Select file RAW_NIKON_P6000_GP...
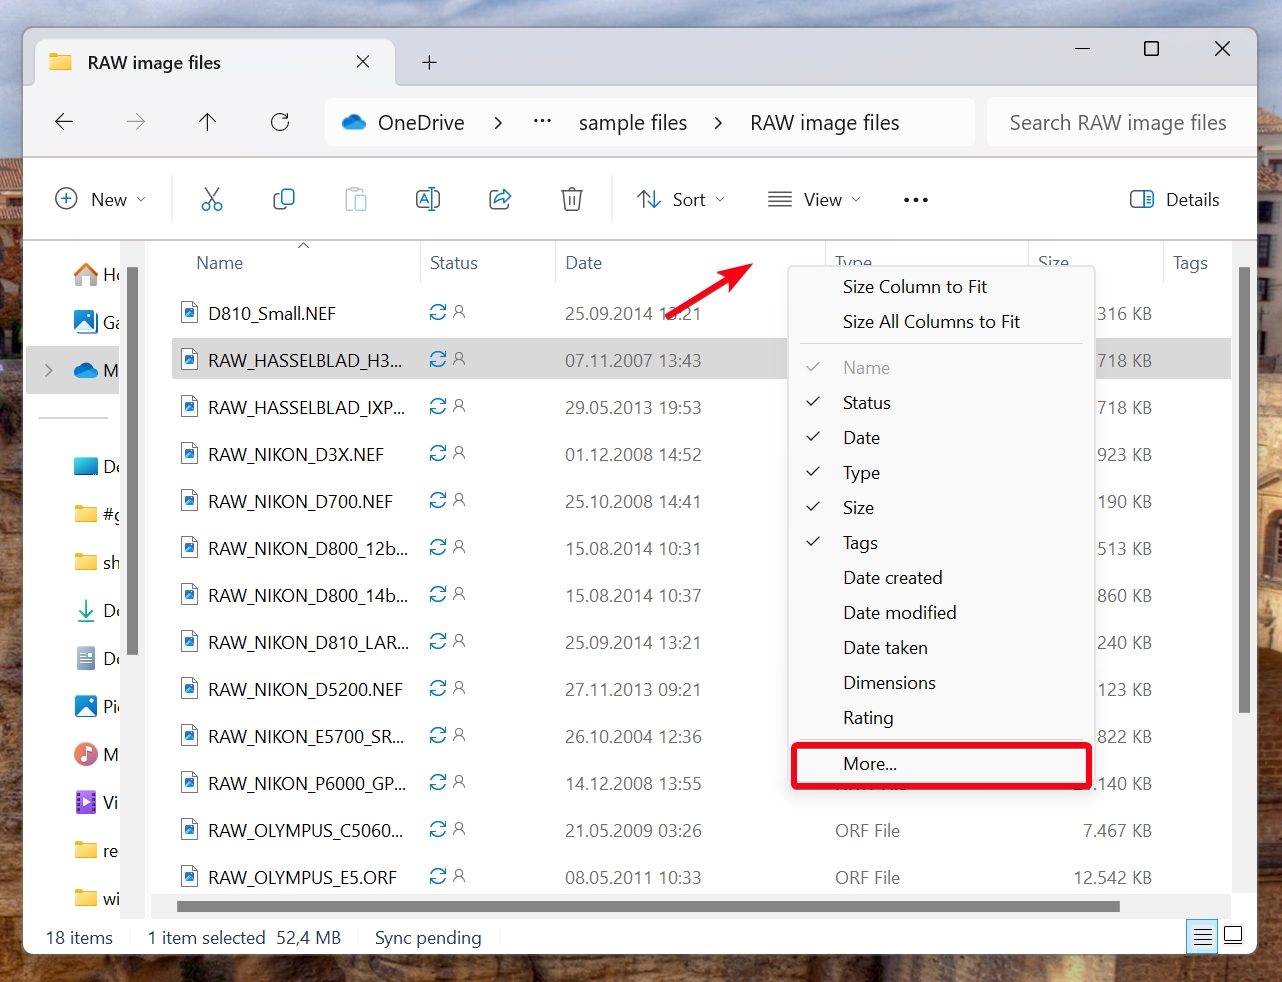The height and width of the screenshot is (982, 1282). click(307, 783)
